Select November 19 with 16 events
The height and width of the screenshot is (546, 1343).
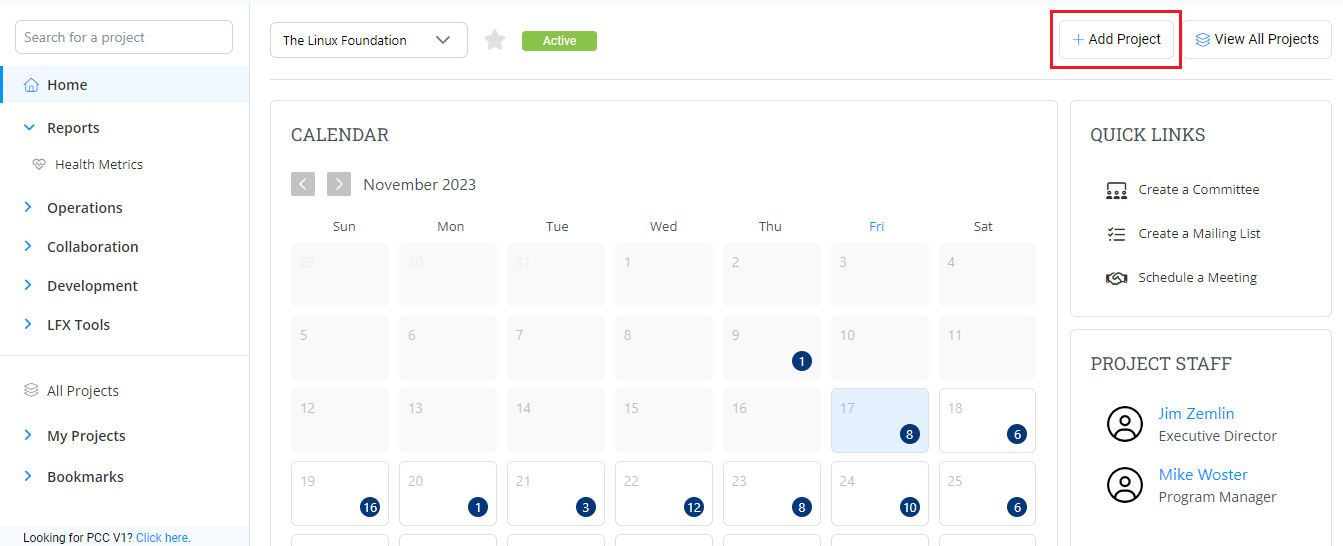340,493
